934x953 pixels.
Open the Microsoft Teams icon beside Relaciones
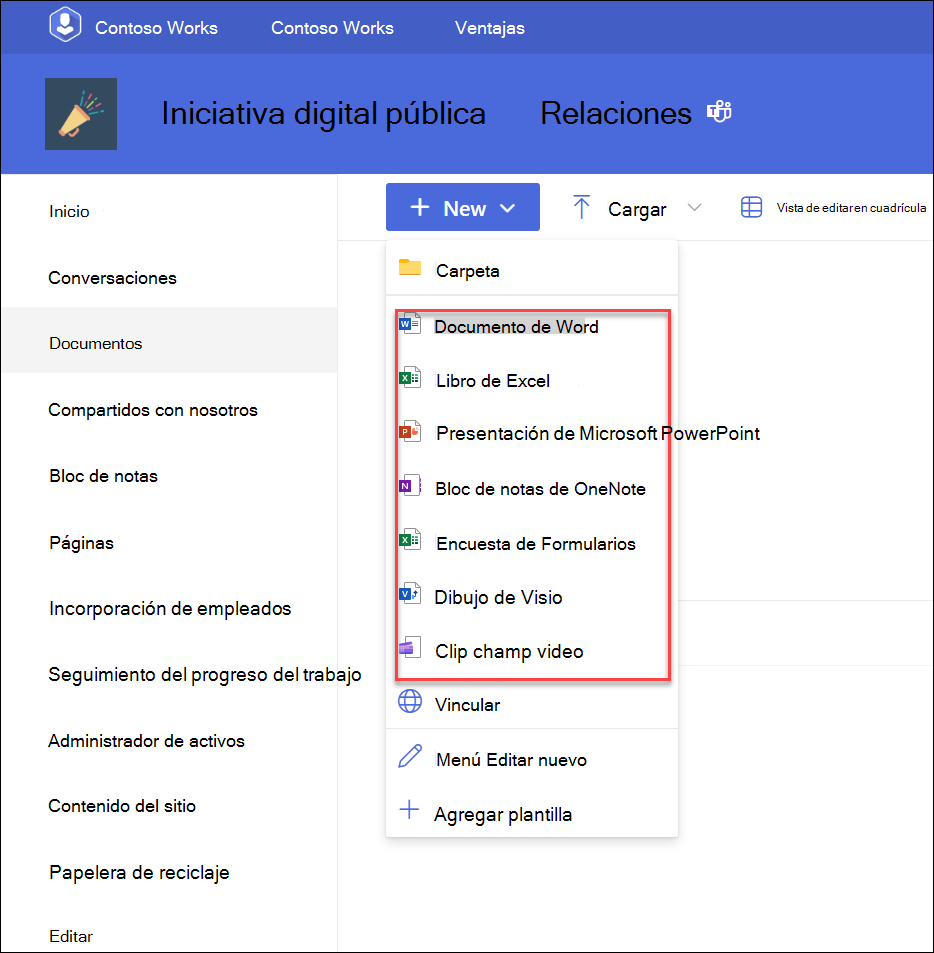tap(719, 111)
